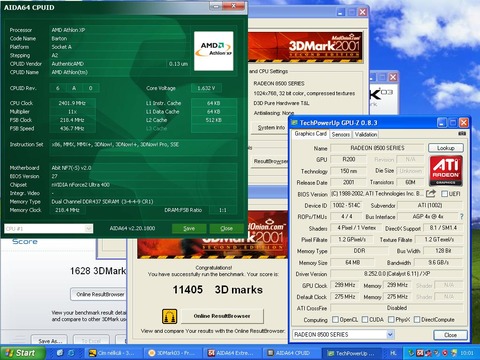Image resolution: width=480 pixels, height=360 pixels.
Task: Click the GPU-Z BIOS share export icon
Action: [431, 193]
